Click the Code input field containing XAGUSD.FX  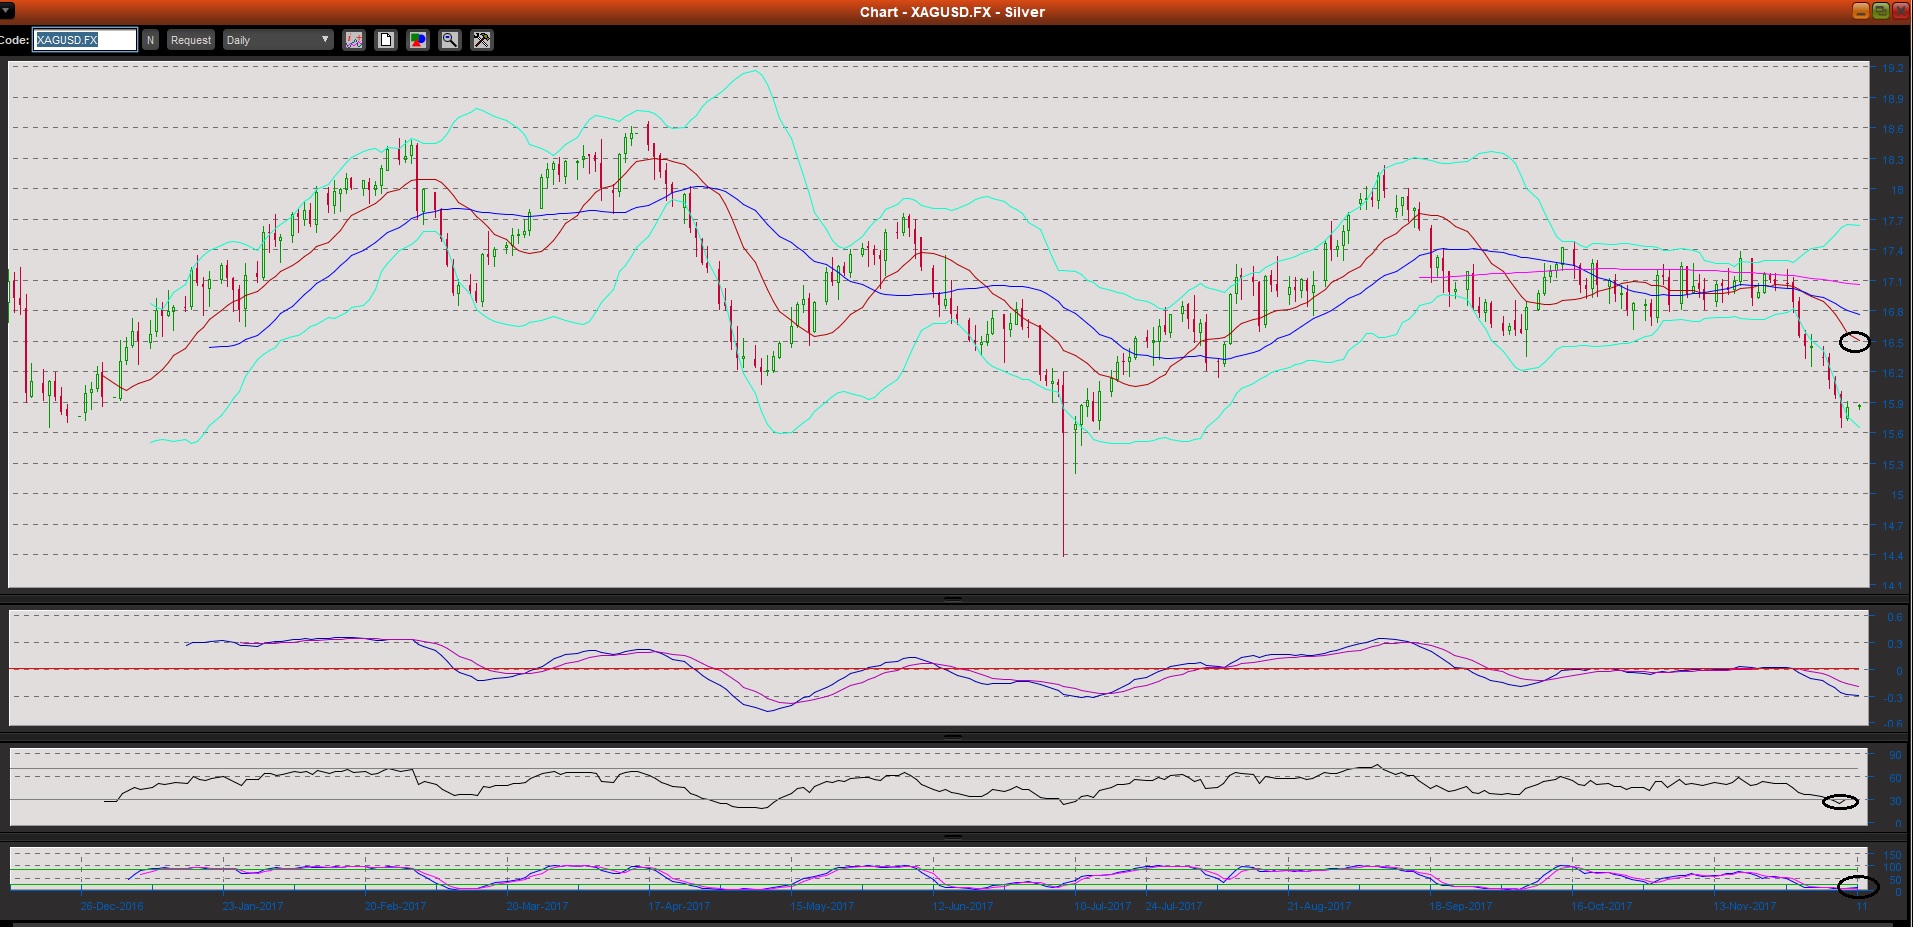[x=85, y=40]
